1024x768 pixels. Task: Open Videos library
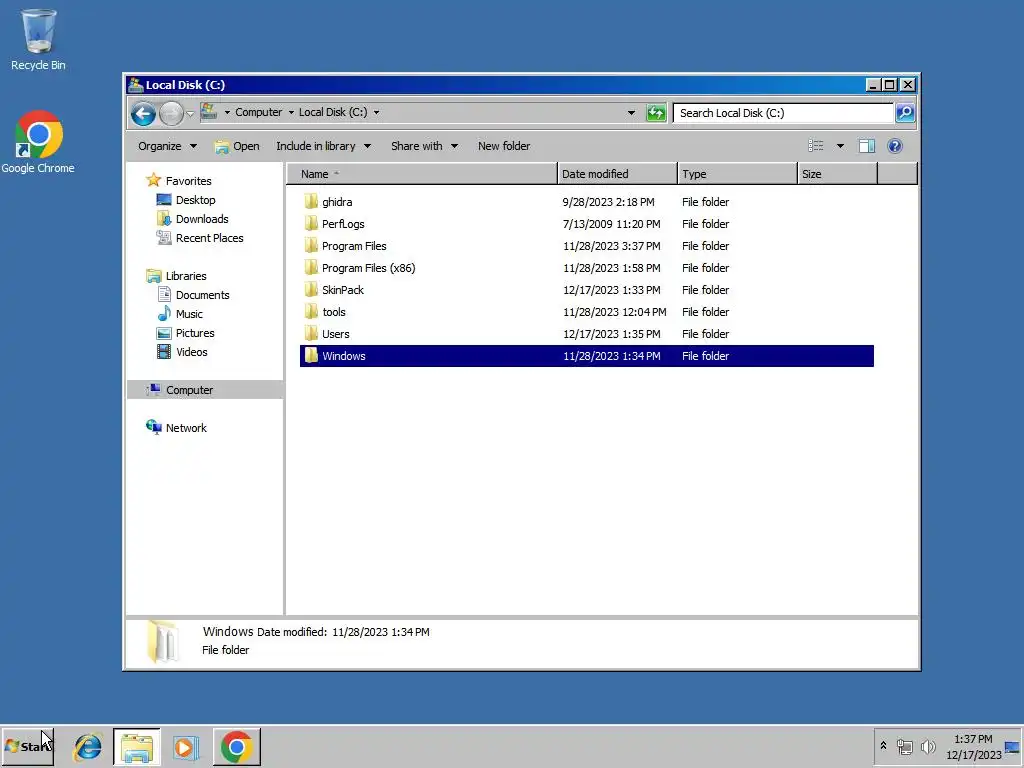191,351
